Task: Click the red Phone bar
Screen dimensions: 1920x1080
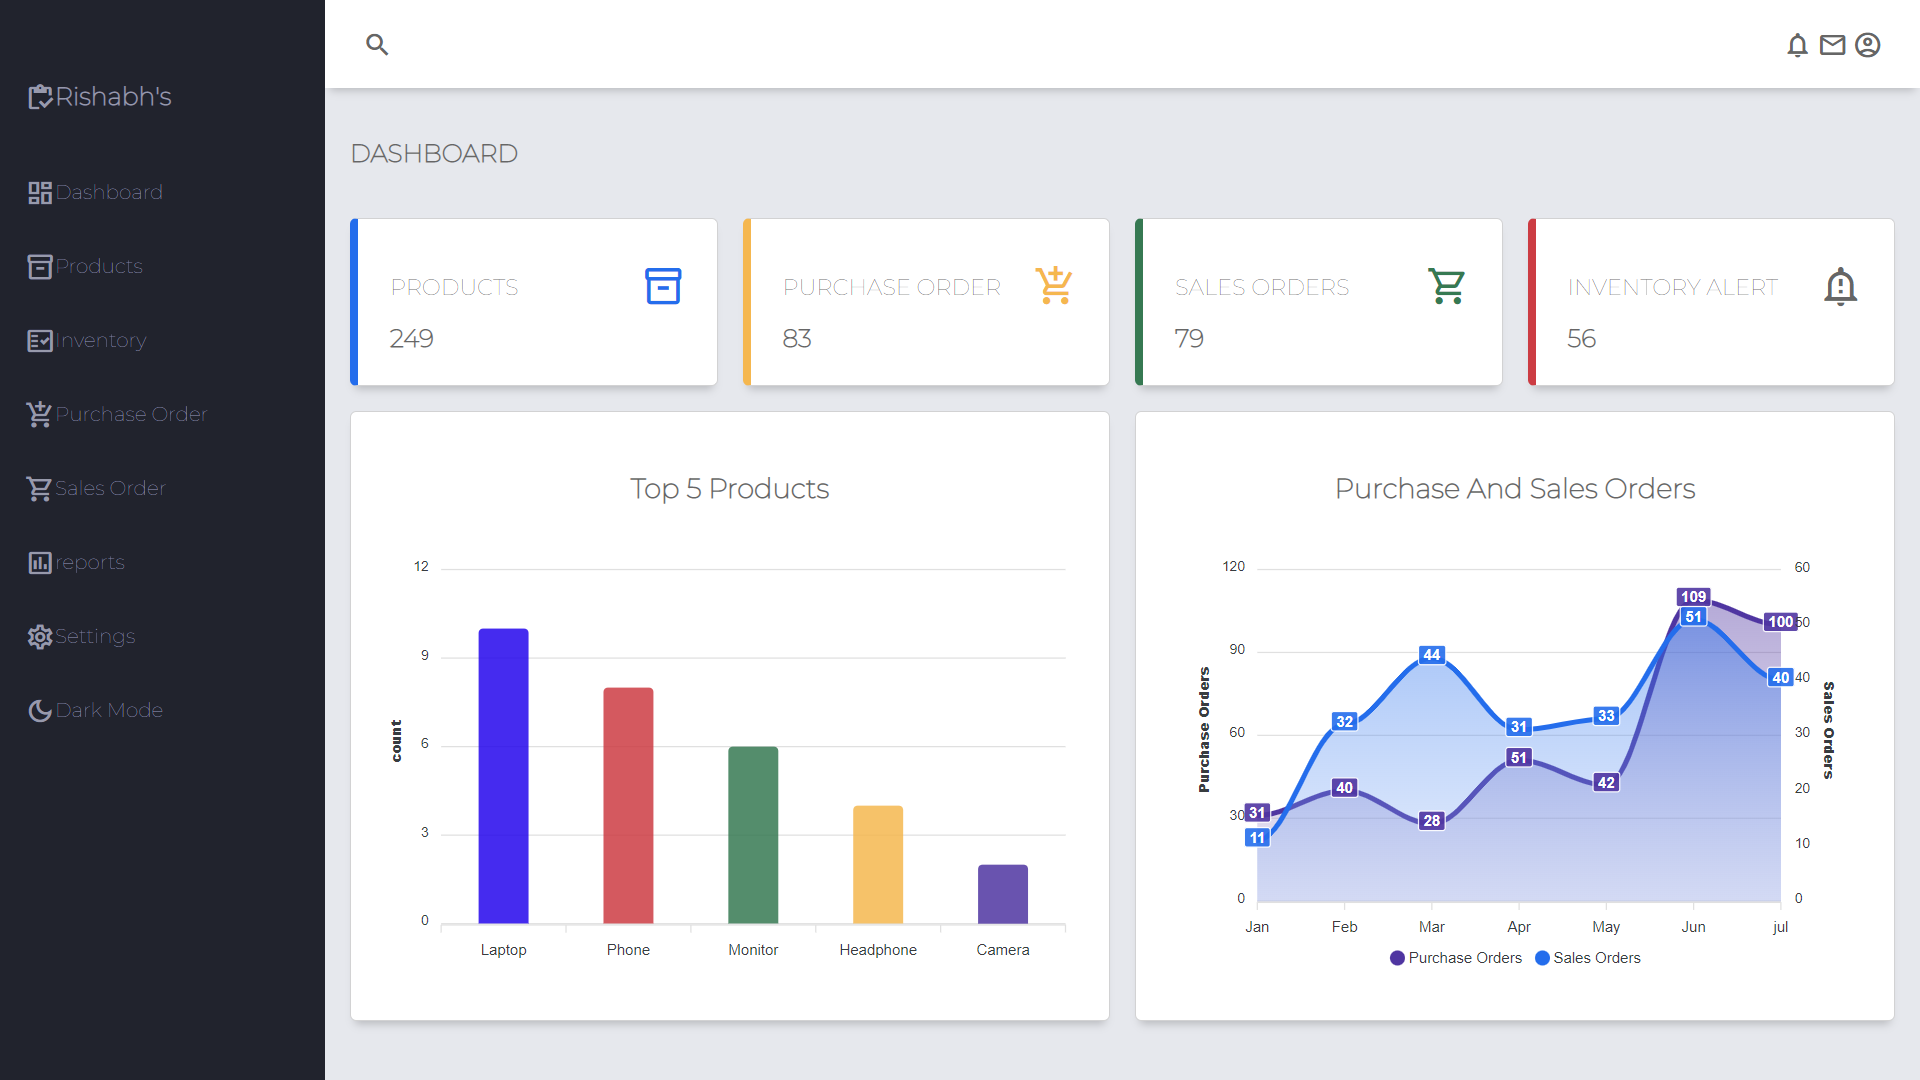Action: coord(628,805)
